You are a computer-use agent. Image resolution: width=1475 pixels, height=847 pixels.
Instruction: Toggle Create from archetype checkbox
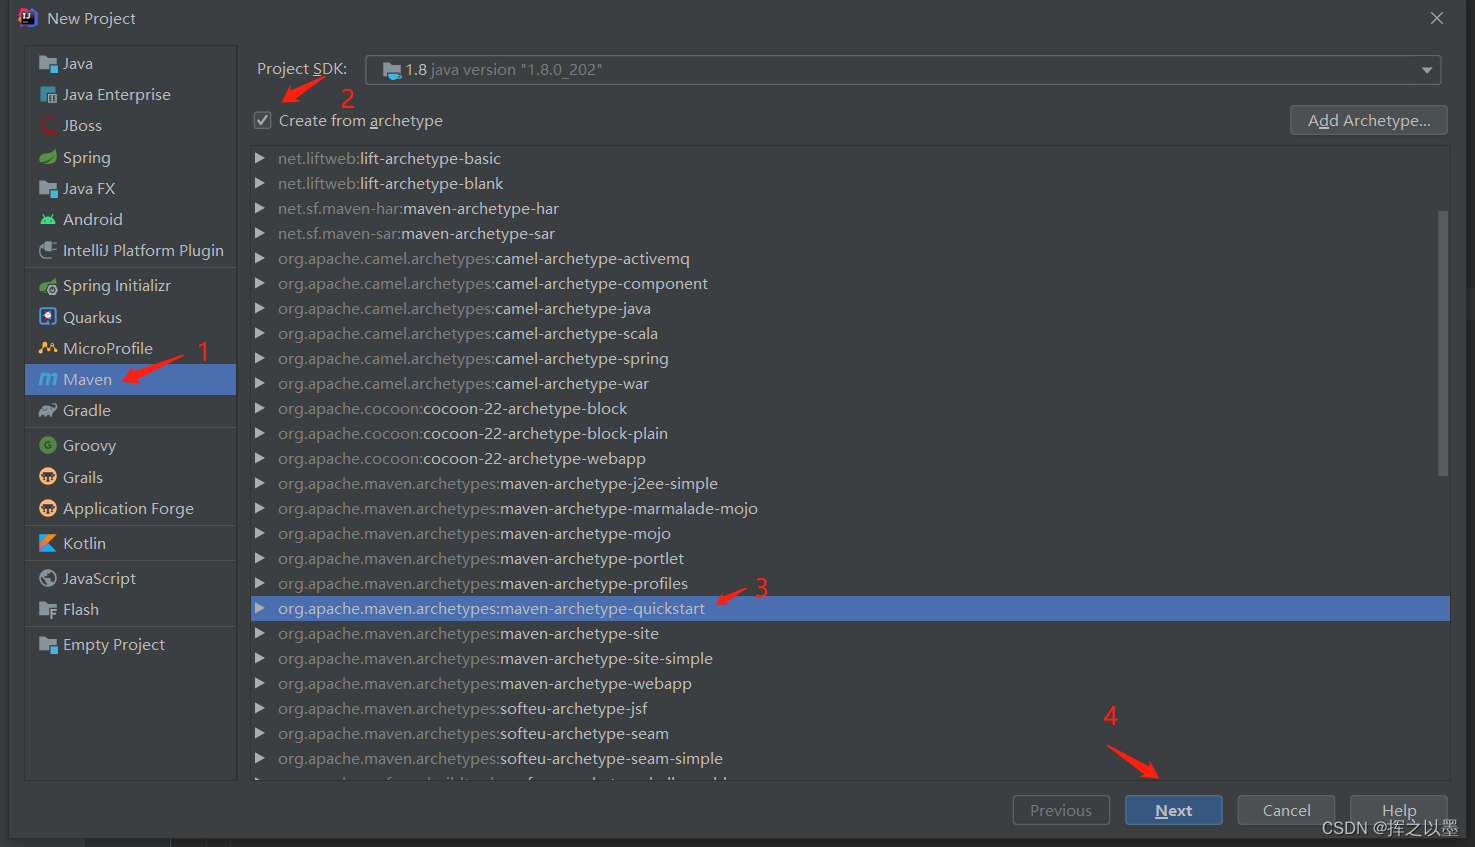tap(263, 120)
